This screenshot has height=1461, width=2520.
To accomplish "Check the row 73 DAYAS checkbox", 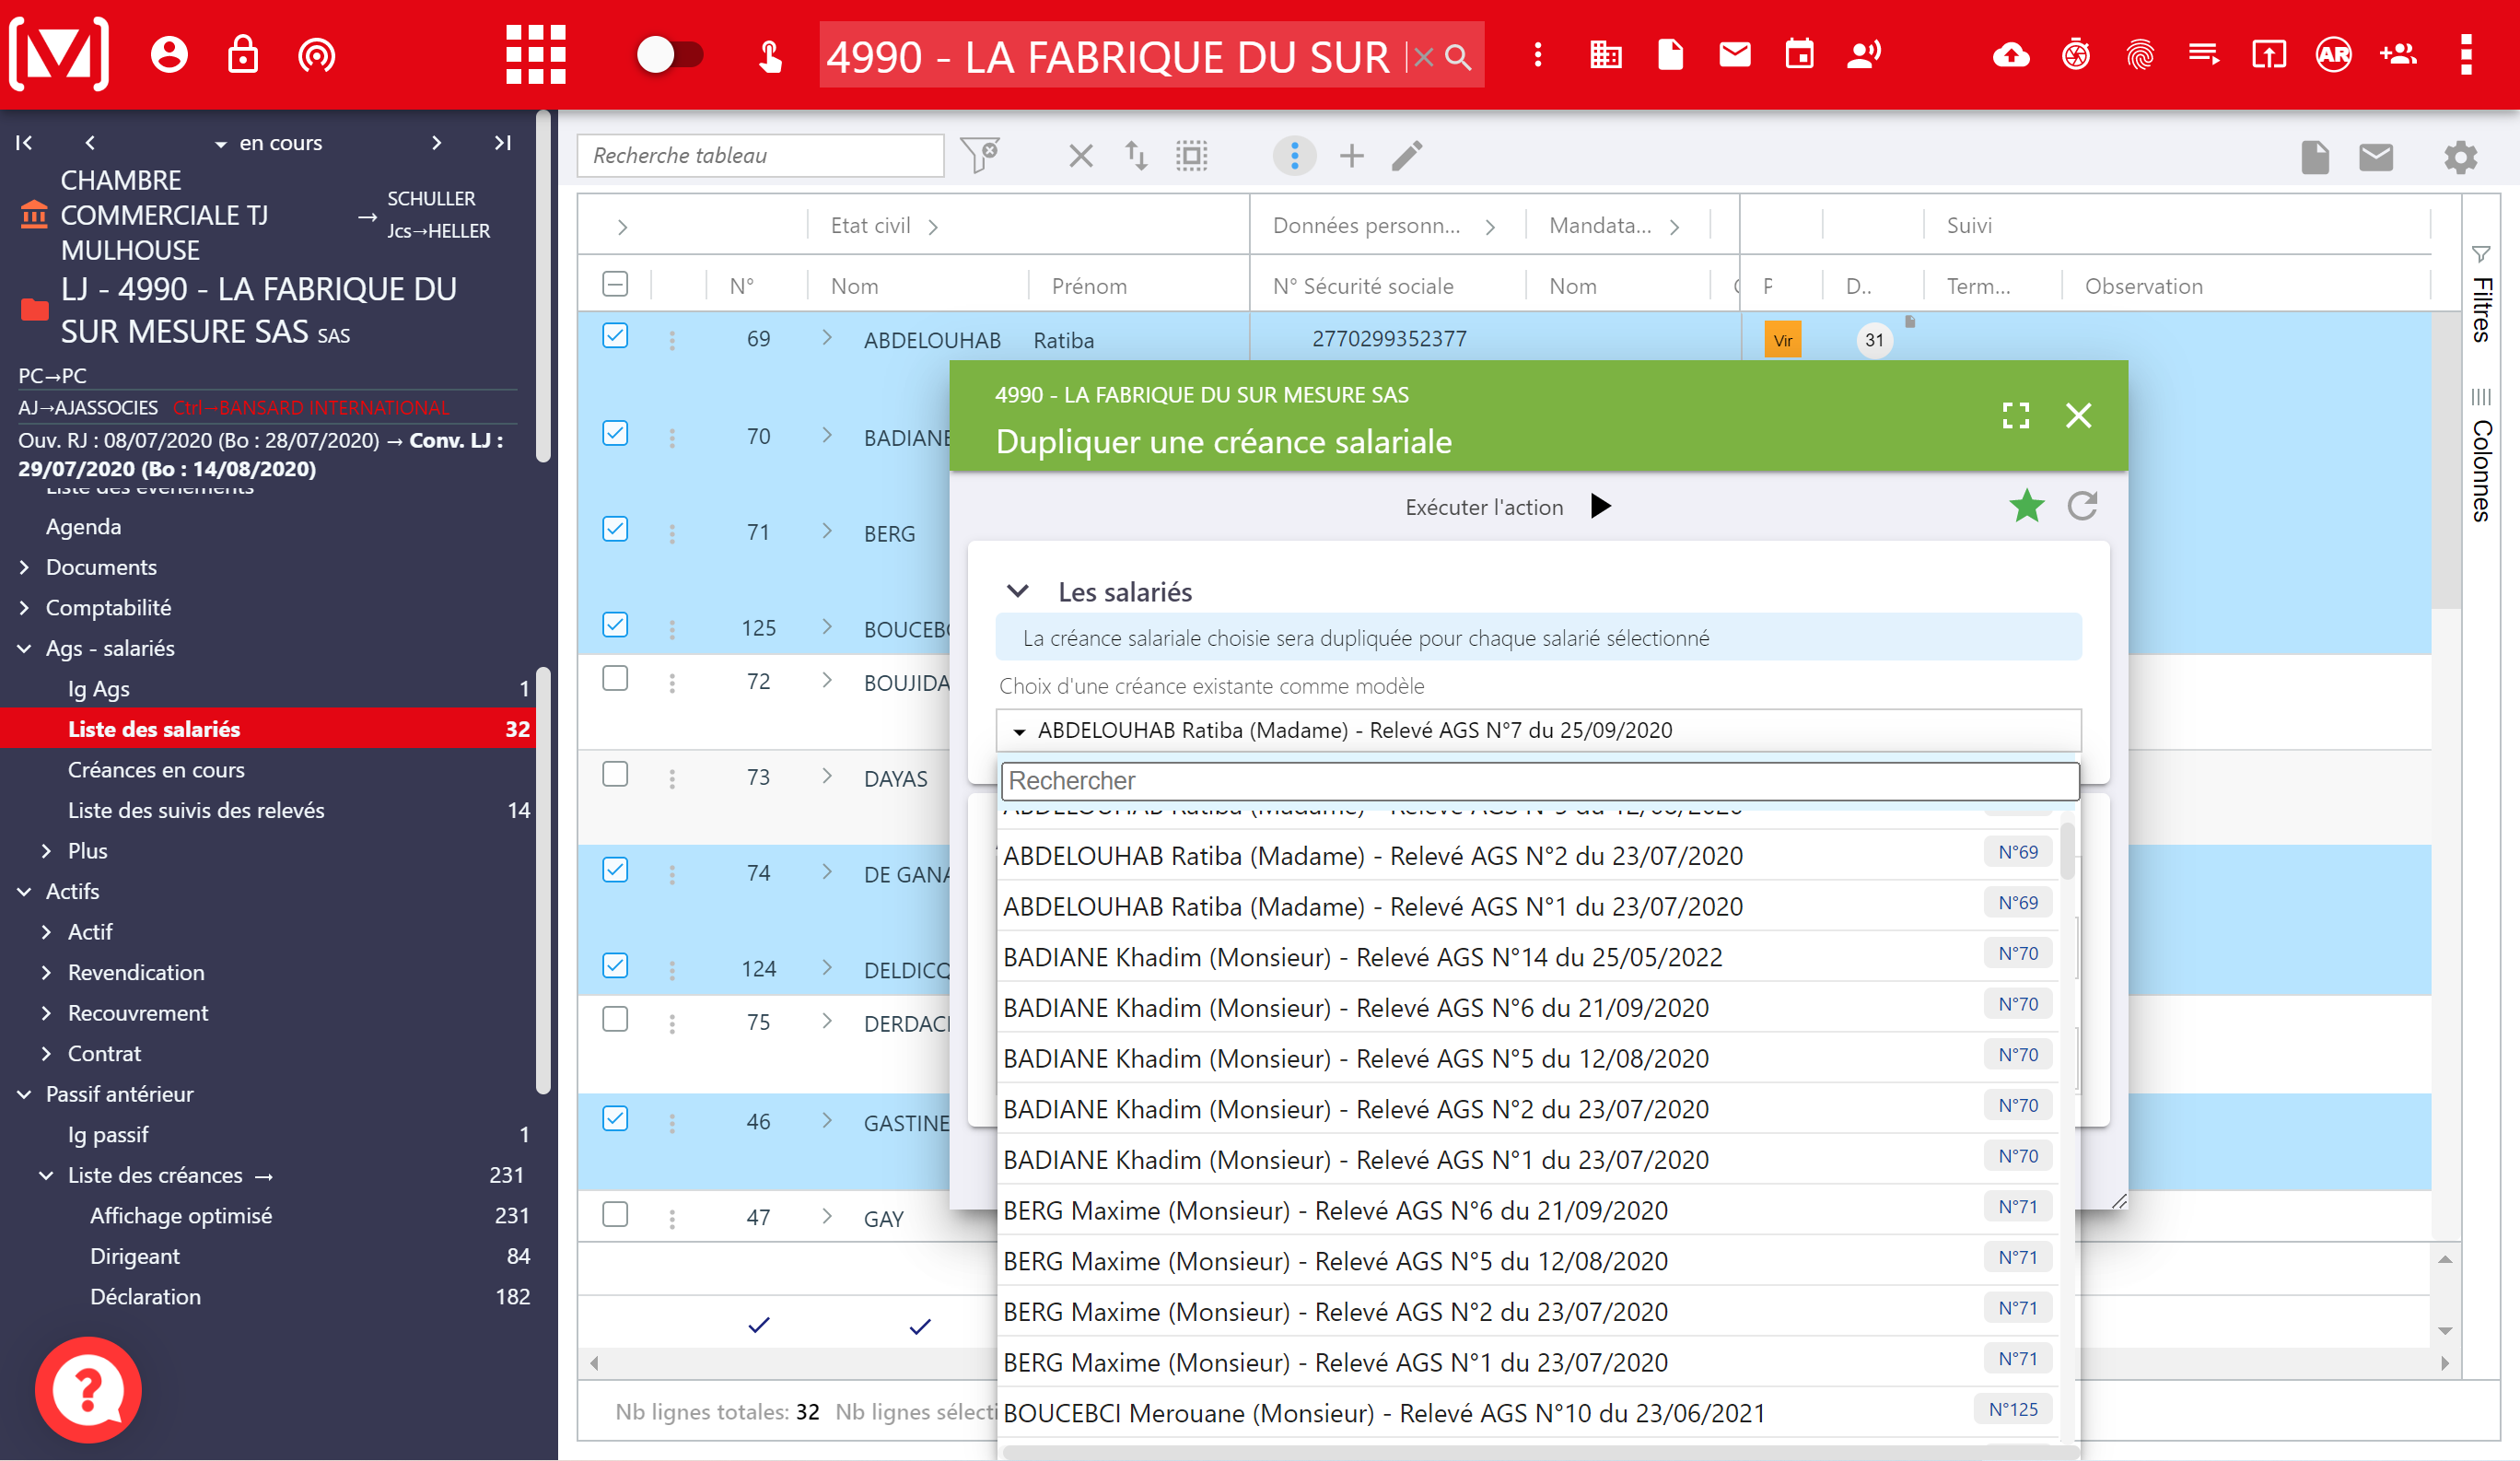I will [x=616, y=775].
